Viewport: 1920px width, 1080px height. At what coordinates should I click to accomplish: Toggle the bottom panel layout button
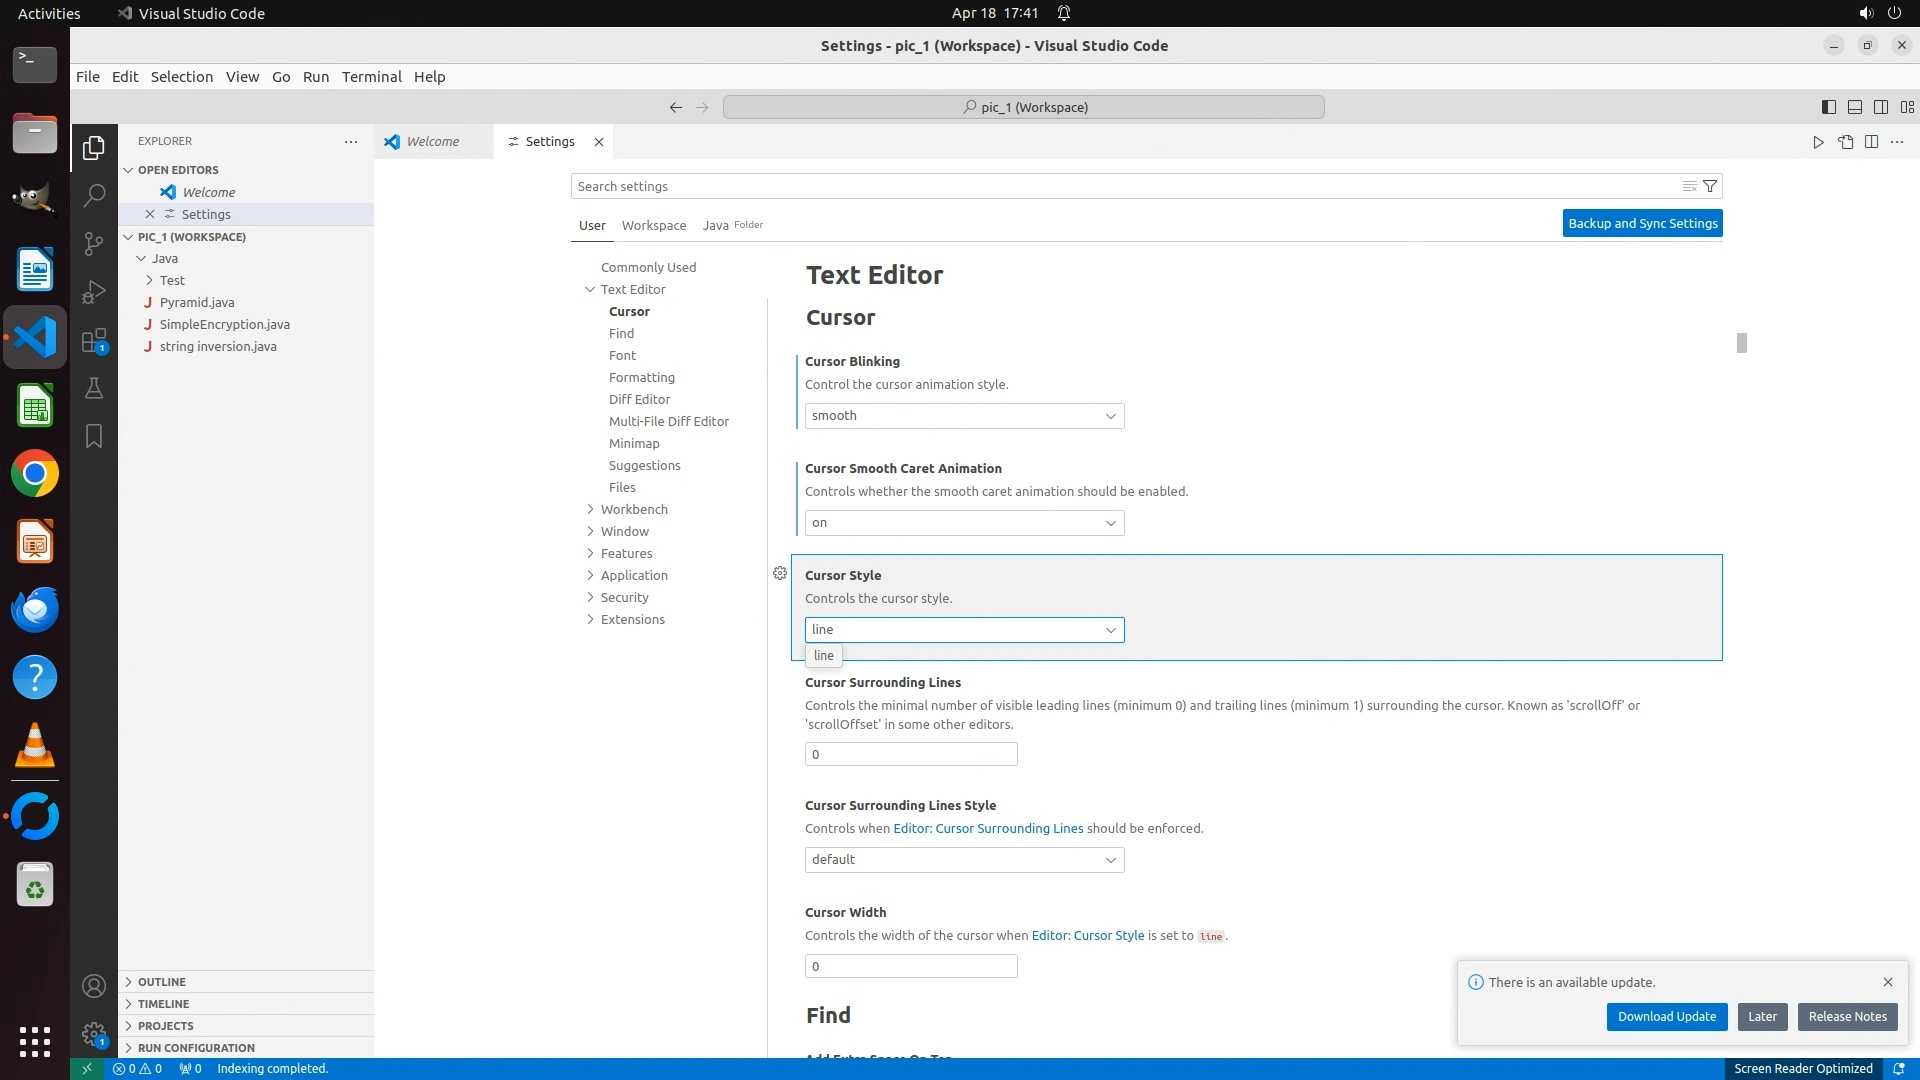point(1854,107)
